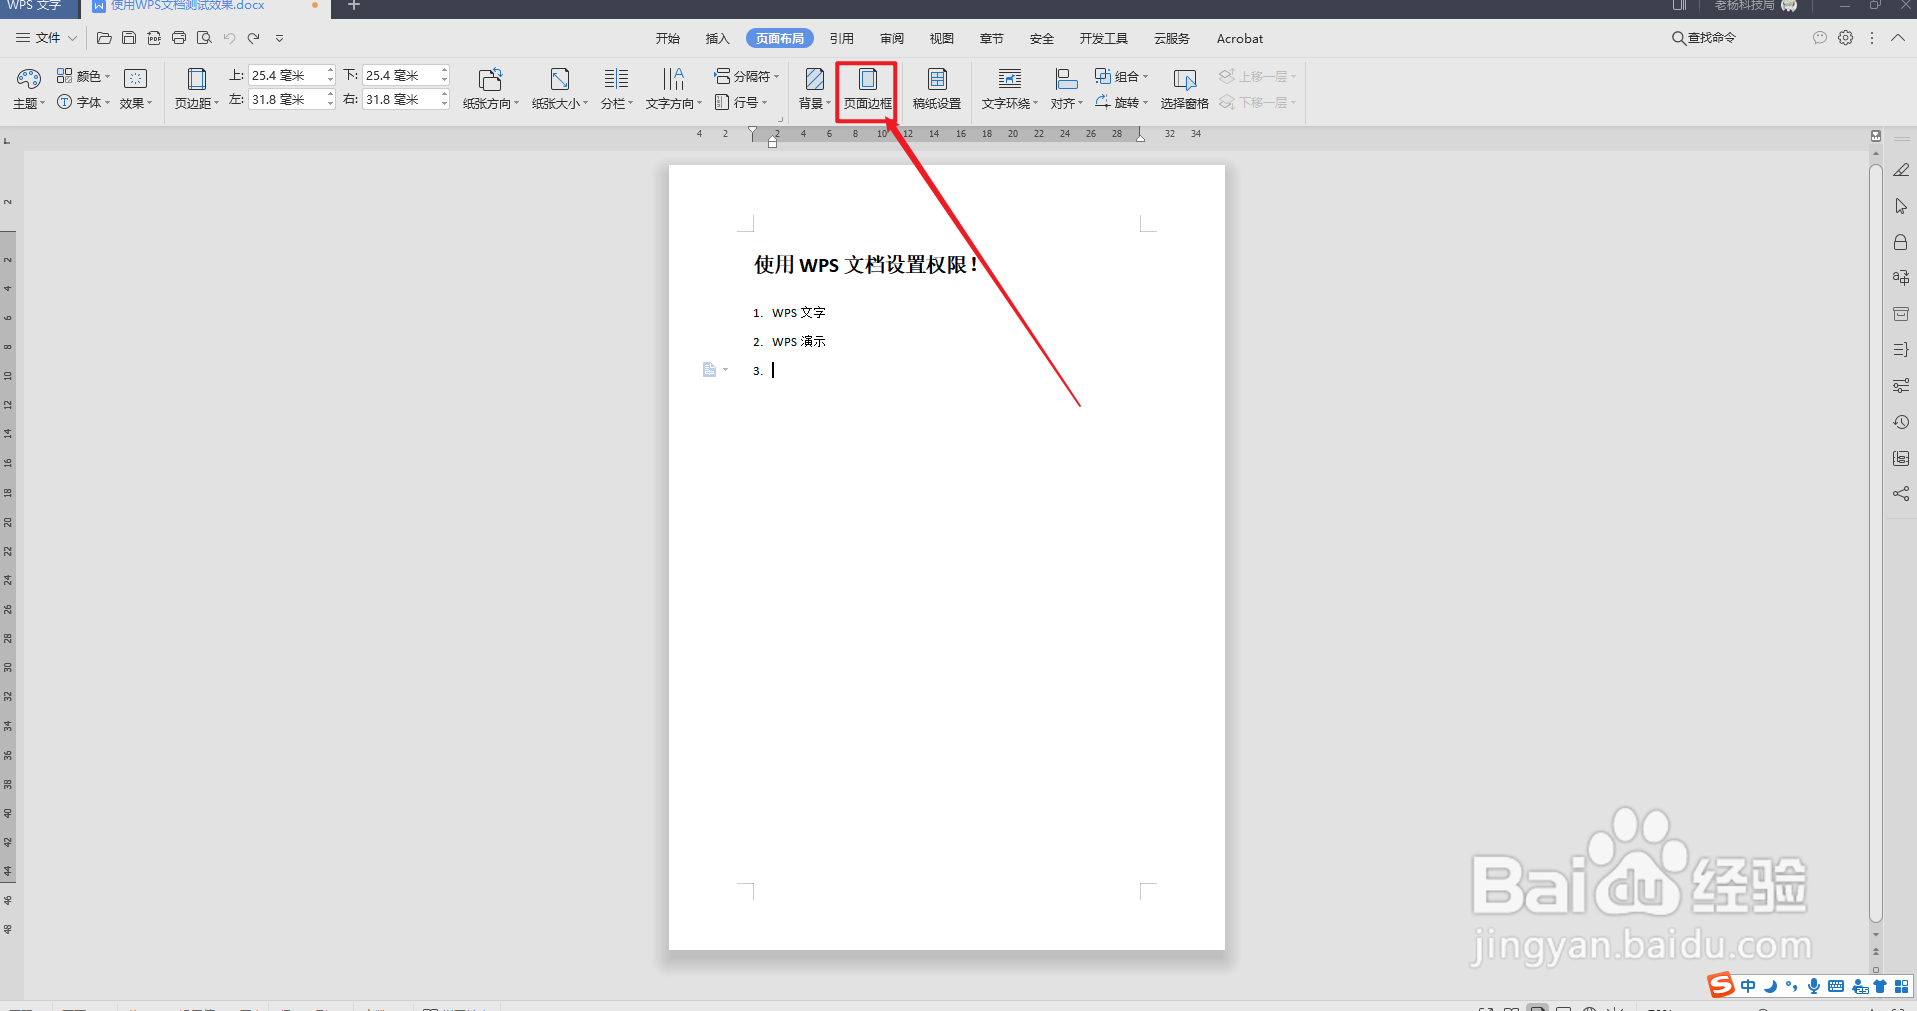Viewport: 1917px width, 1011px height.
Task: Switch to the 审阅 Review tab
Action: tap(892, 38)
